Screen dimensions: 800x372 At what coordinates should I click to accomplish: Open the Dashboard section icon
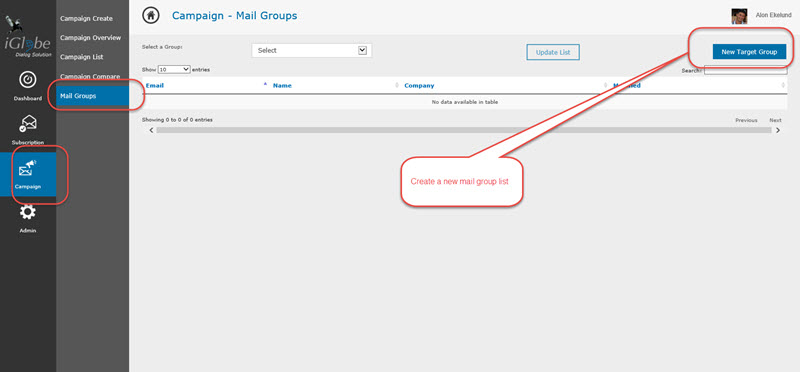click(x=28, y=80)
